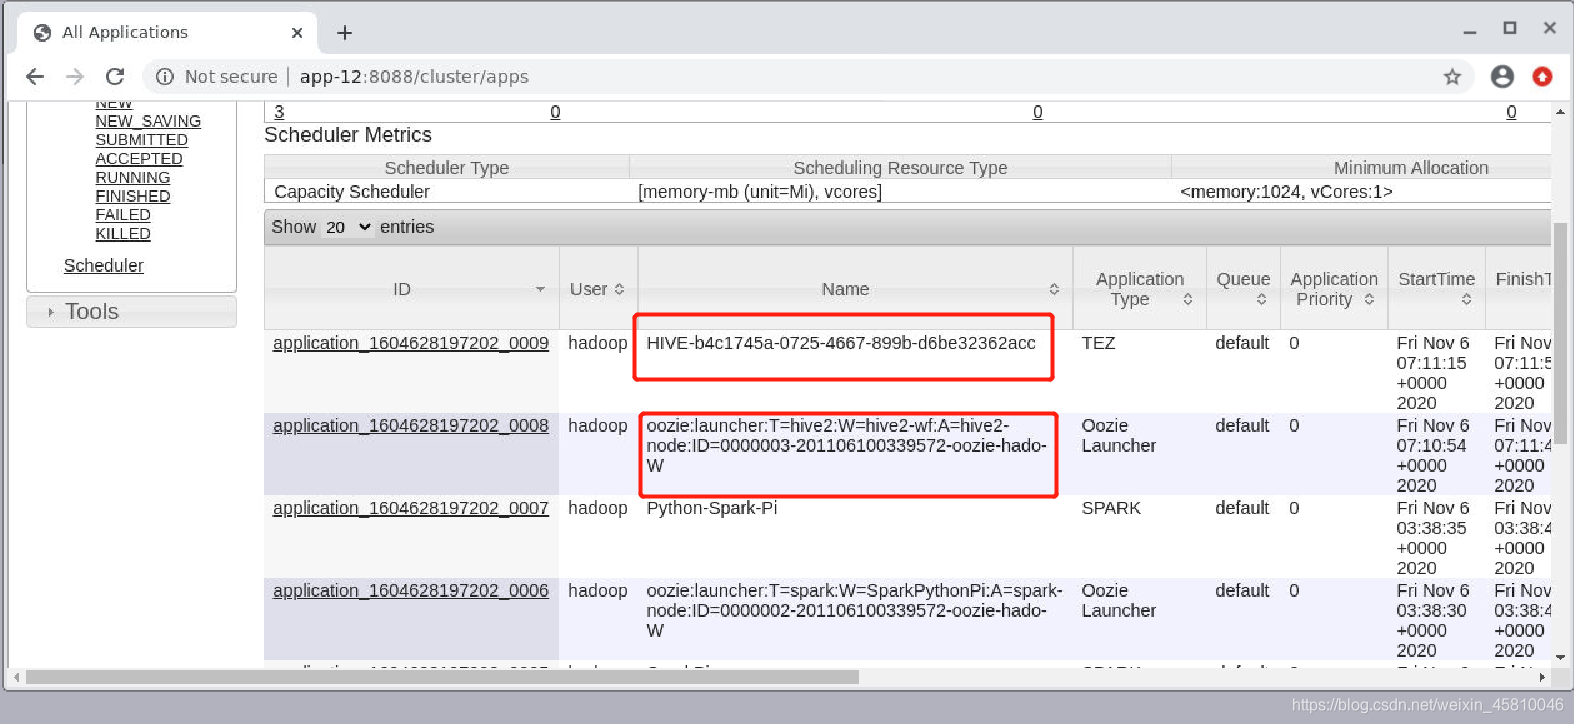
Task: Reload the page with the refresh icon
Action: pyautogui.click(x=115, y=76)
